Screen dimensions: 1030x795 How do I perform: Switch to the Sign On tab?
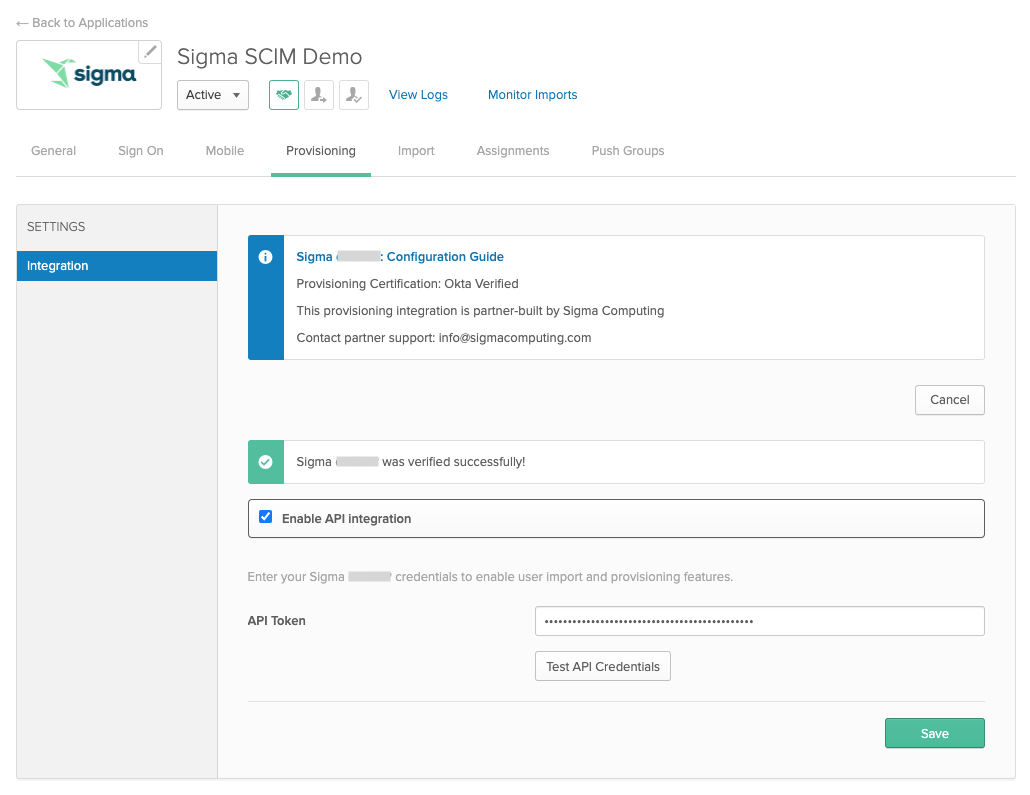pos(141,151)
